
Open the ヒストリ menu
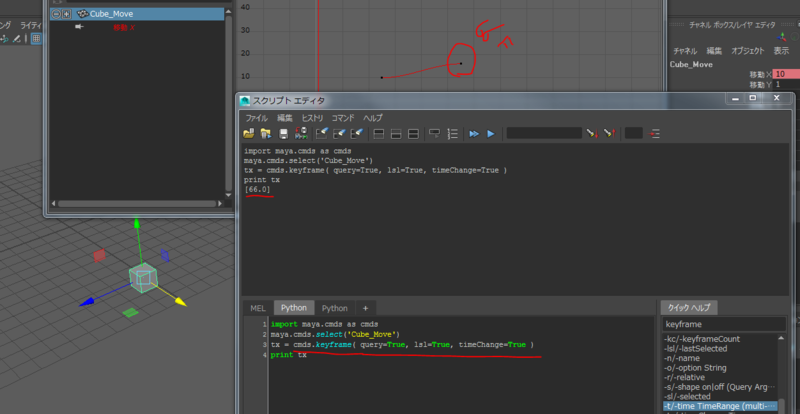(312, 118)
